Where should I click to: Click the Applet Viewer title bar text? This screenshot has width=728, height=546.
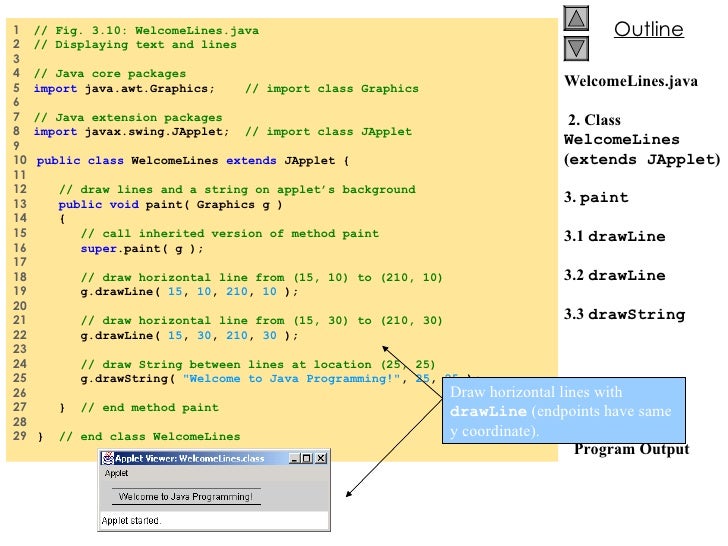[189, 459]
